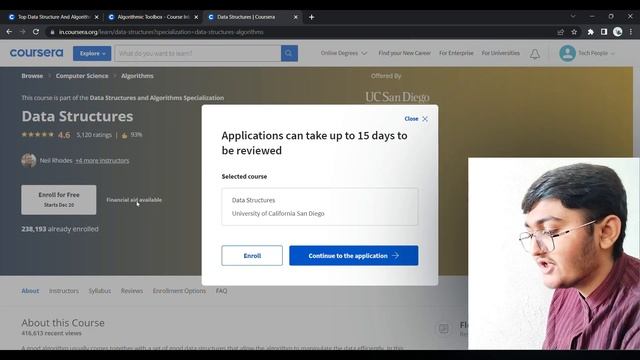Click 'Financial aid available' link

coord(134,200)
